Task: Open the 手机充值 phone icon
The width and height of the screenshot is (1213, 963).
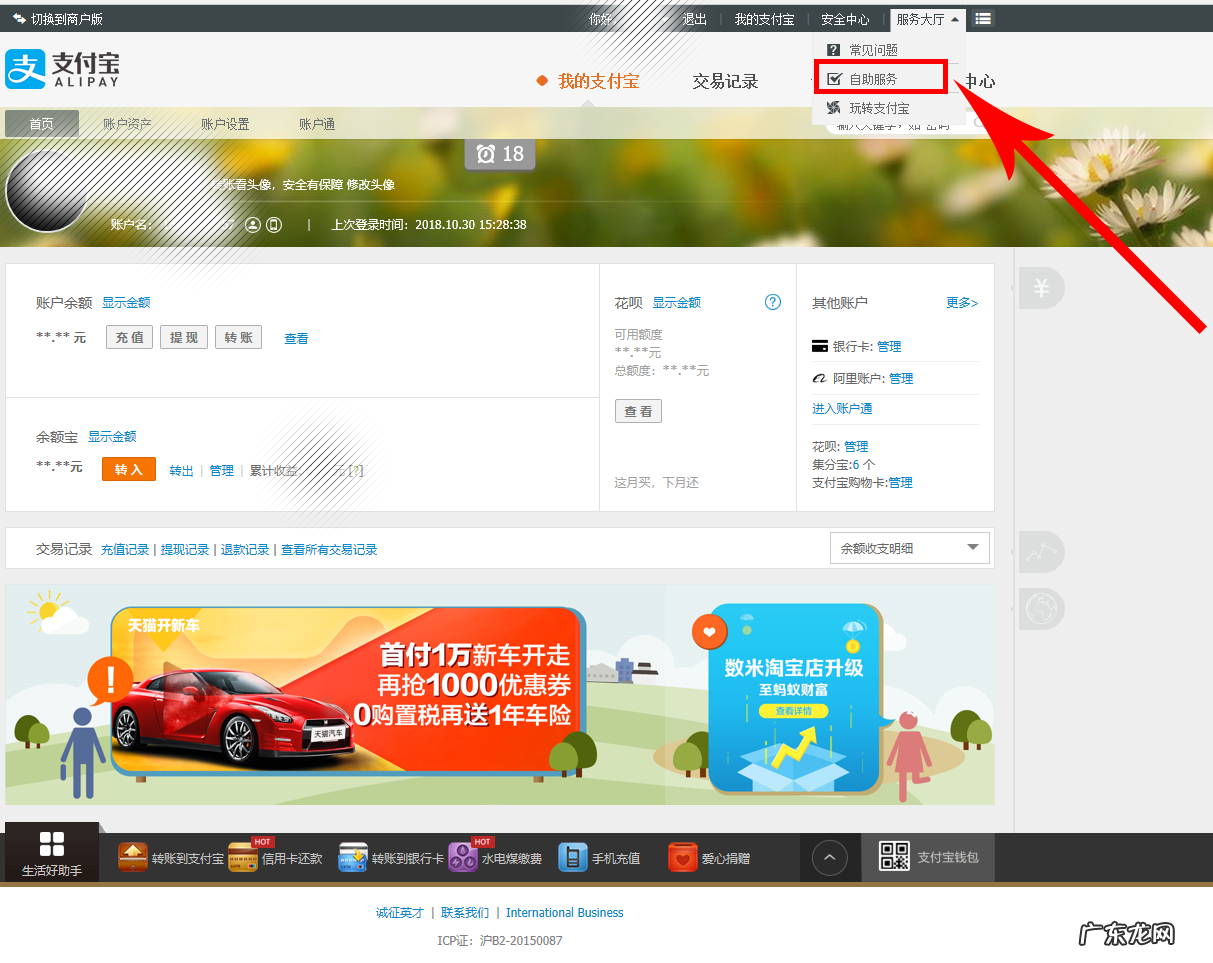Action: tap(572, 858)
